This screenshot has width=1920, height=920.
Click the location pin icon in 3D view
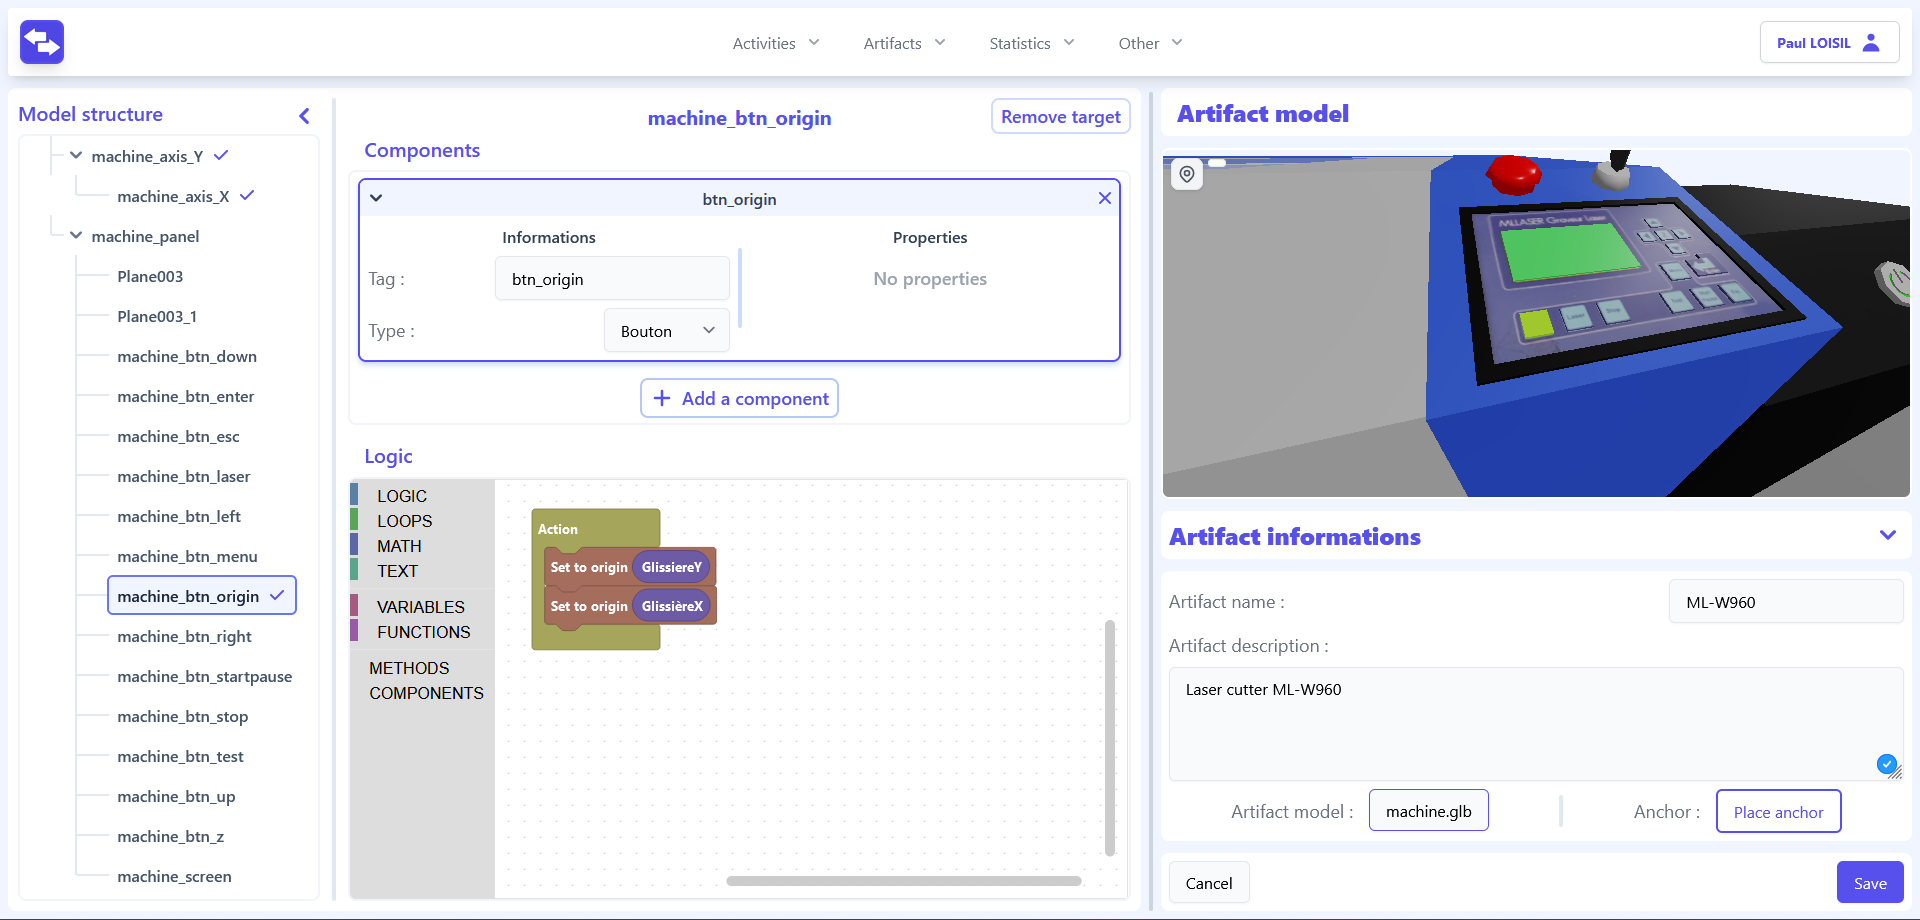(x=1187, y=174)
